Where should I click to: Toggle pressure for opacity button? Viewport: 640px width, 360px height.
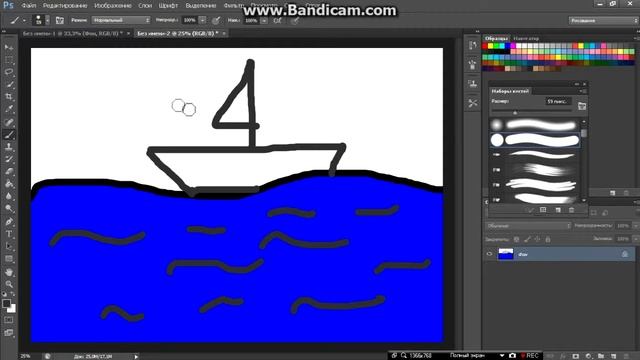[216, 20]
